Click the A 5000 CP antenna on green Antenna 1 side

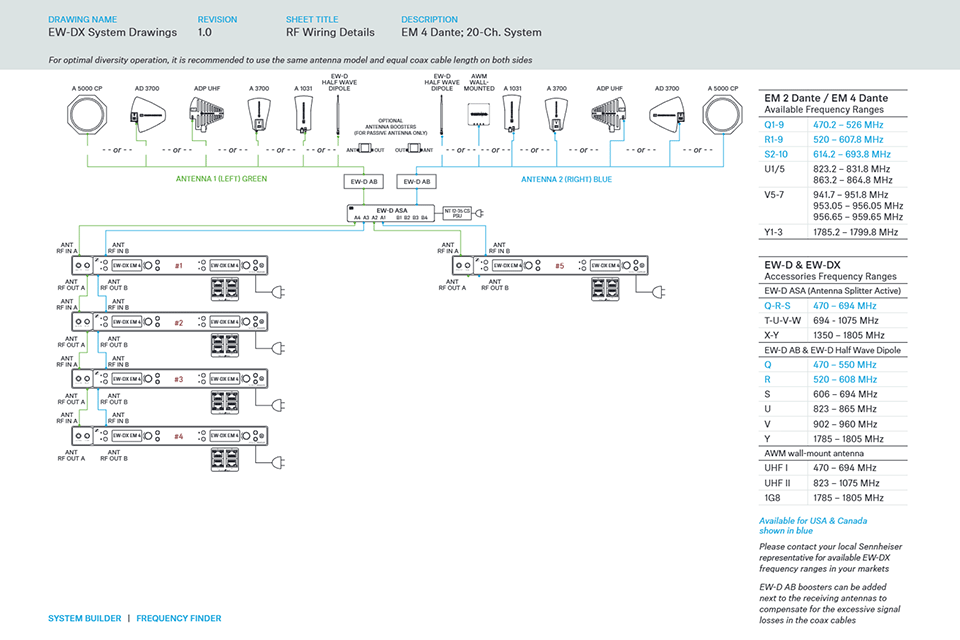(87, 114)
